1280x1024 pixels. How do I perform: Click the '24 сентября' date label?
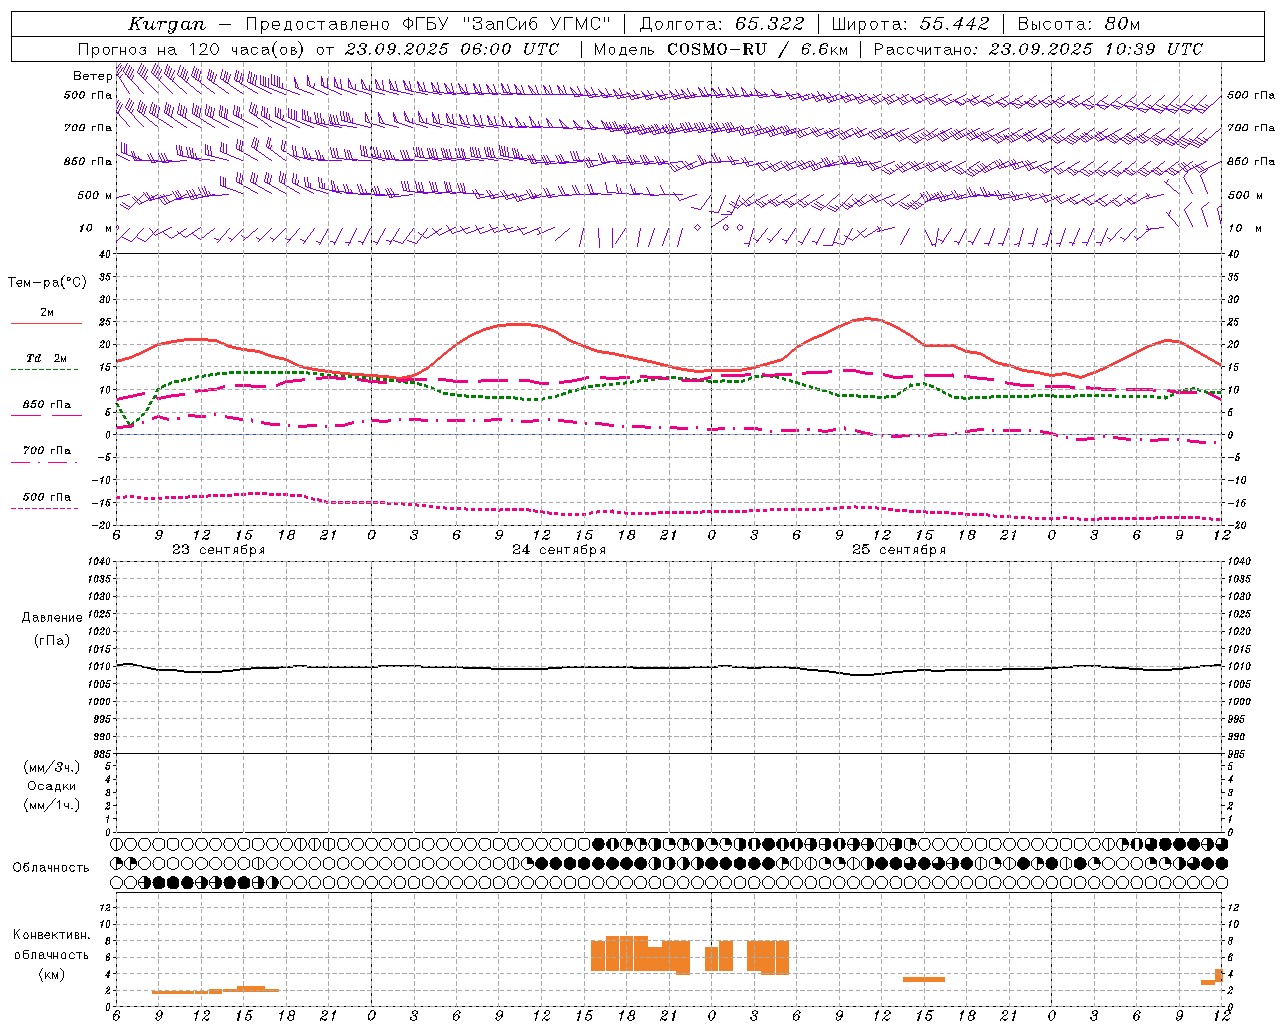pyautogui.click(x=559, y=550)
